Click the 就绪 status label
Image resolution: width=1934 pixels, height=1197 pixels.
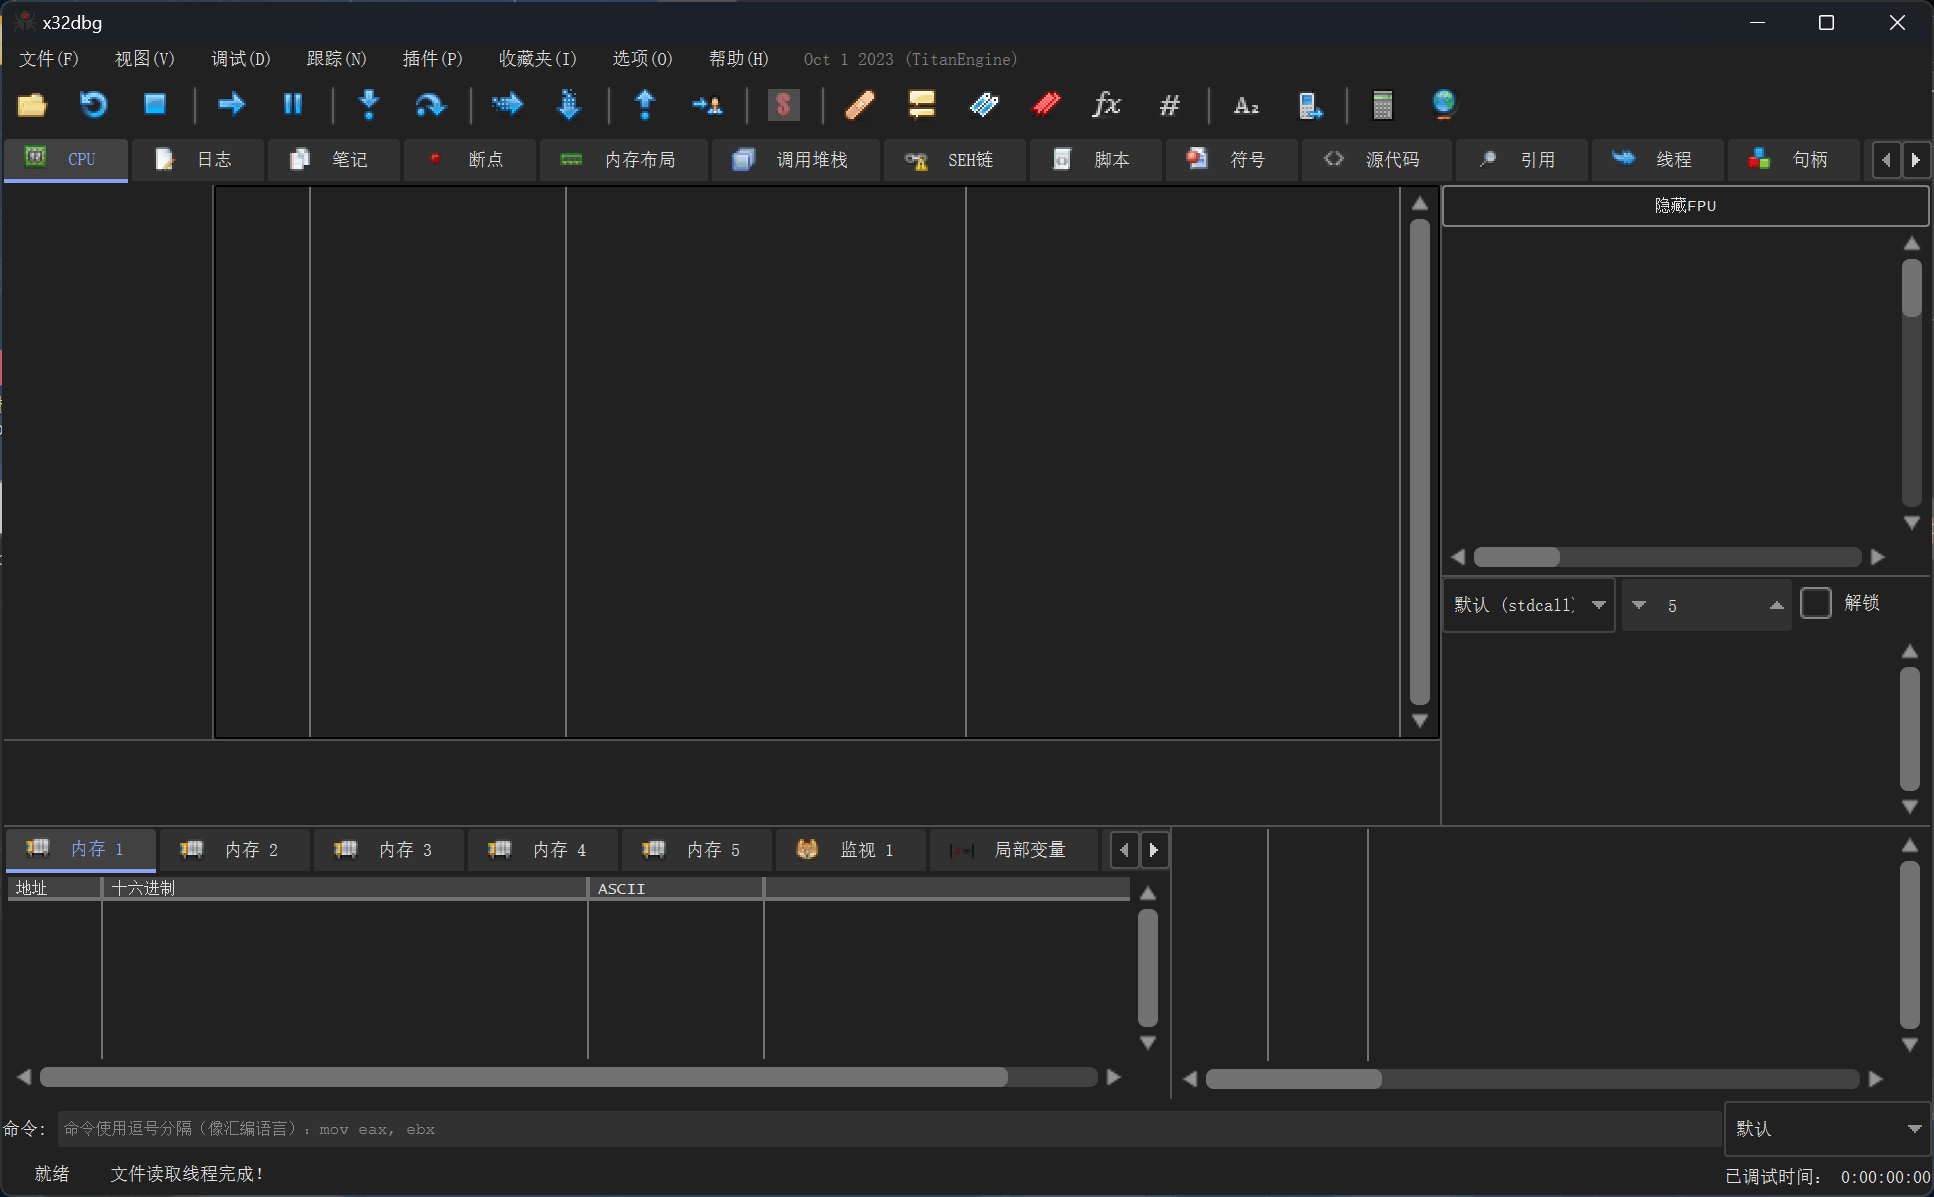point(52,1174)
